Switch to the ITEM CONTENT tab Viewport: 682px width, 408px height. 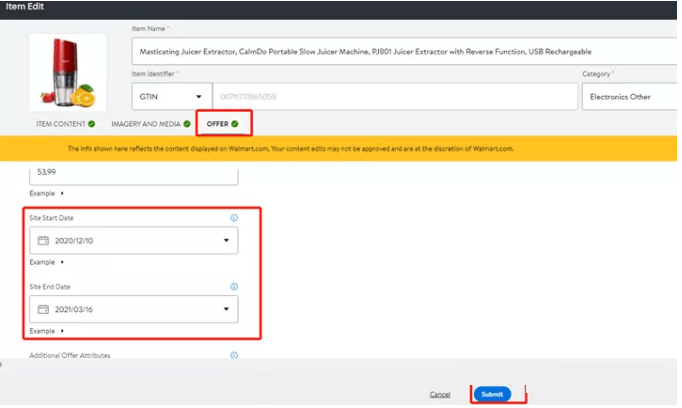[64, 124]
